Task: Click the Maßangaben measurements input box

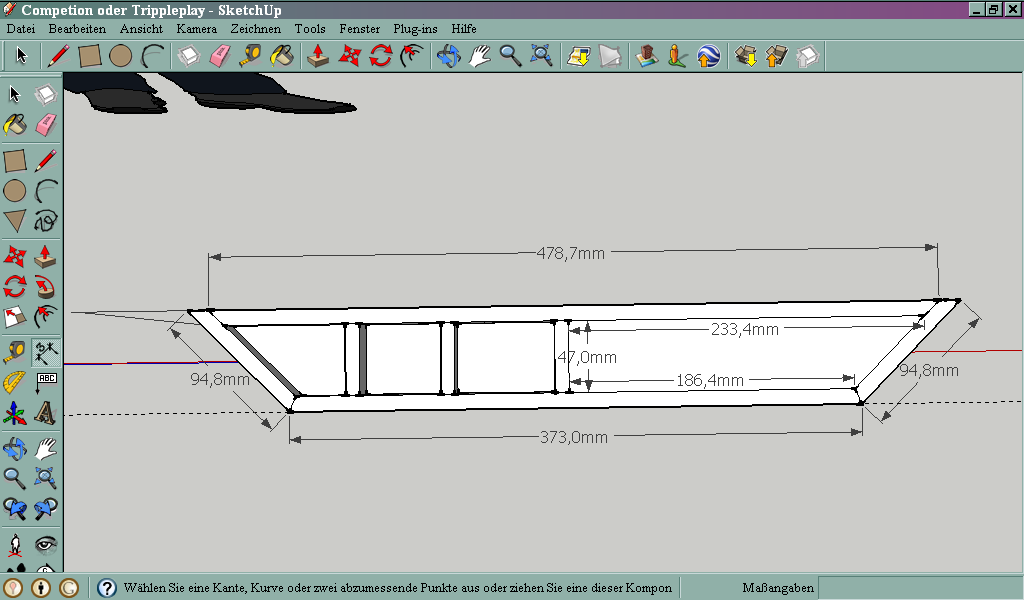Action: pyautogui.click(x=918, y=588)
